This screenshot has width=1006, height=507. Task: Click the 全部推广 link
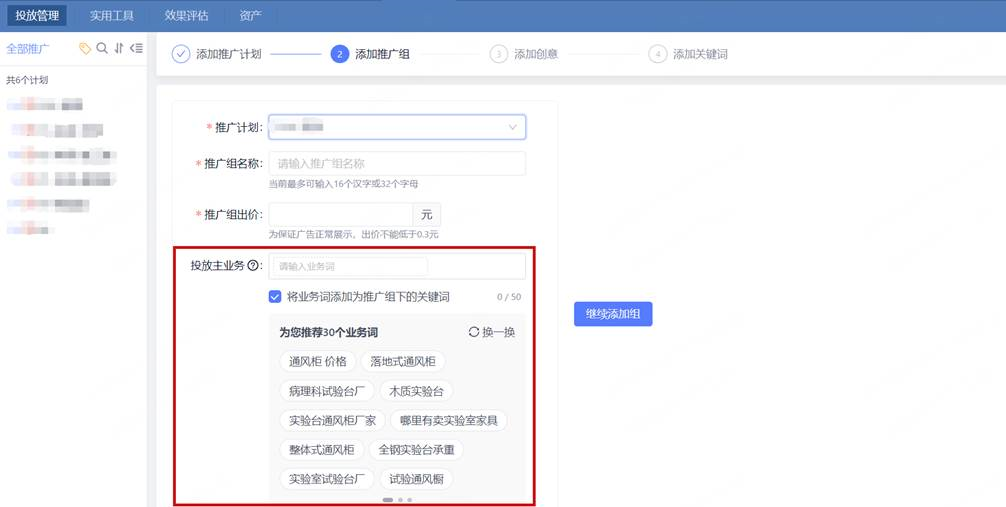[x=28, y=49]
